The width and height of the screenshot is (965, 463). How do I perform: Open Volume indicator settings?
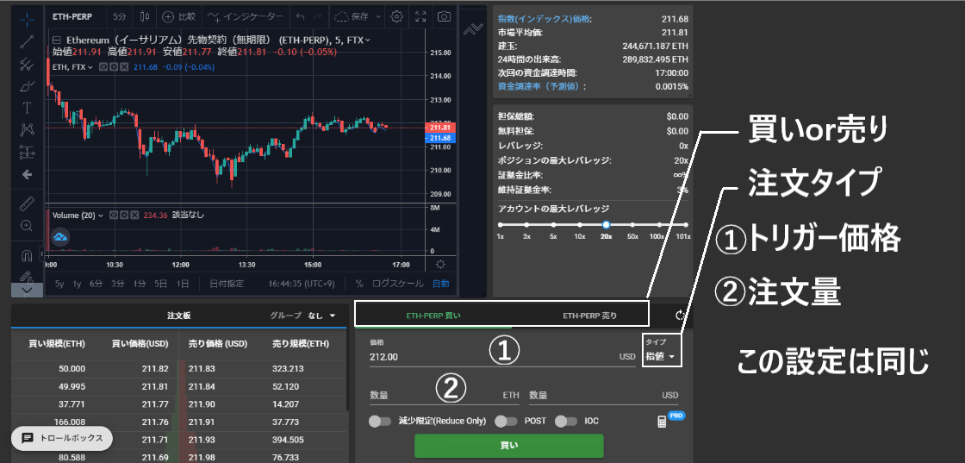[123, 215]
